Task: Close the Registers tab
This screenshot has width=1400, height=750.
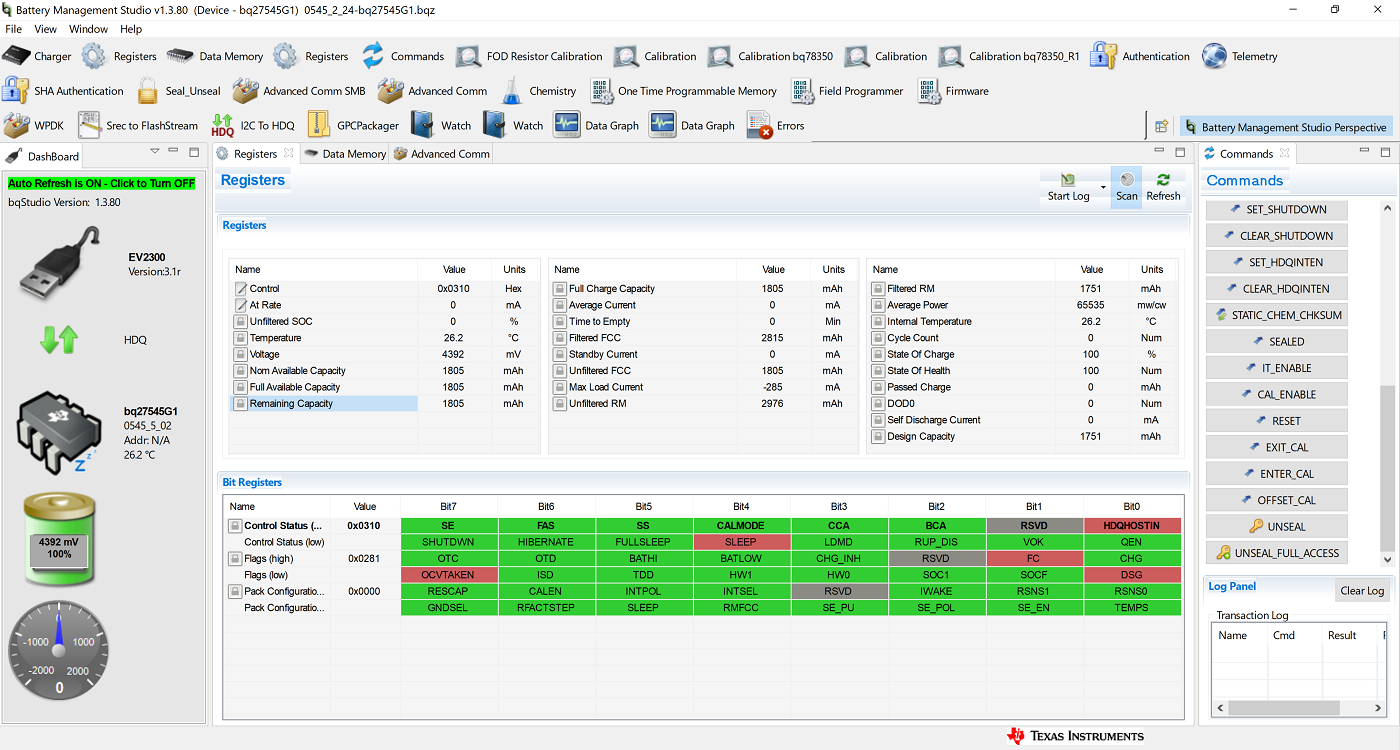Action: (288, 153)
